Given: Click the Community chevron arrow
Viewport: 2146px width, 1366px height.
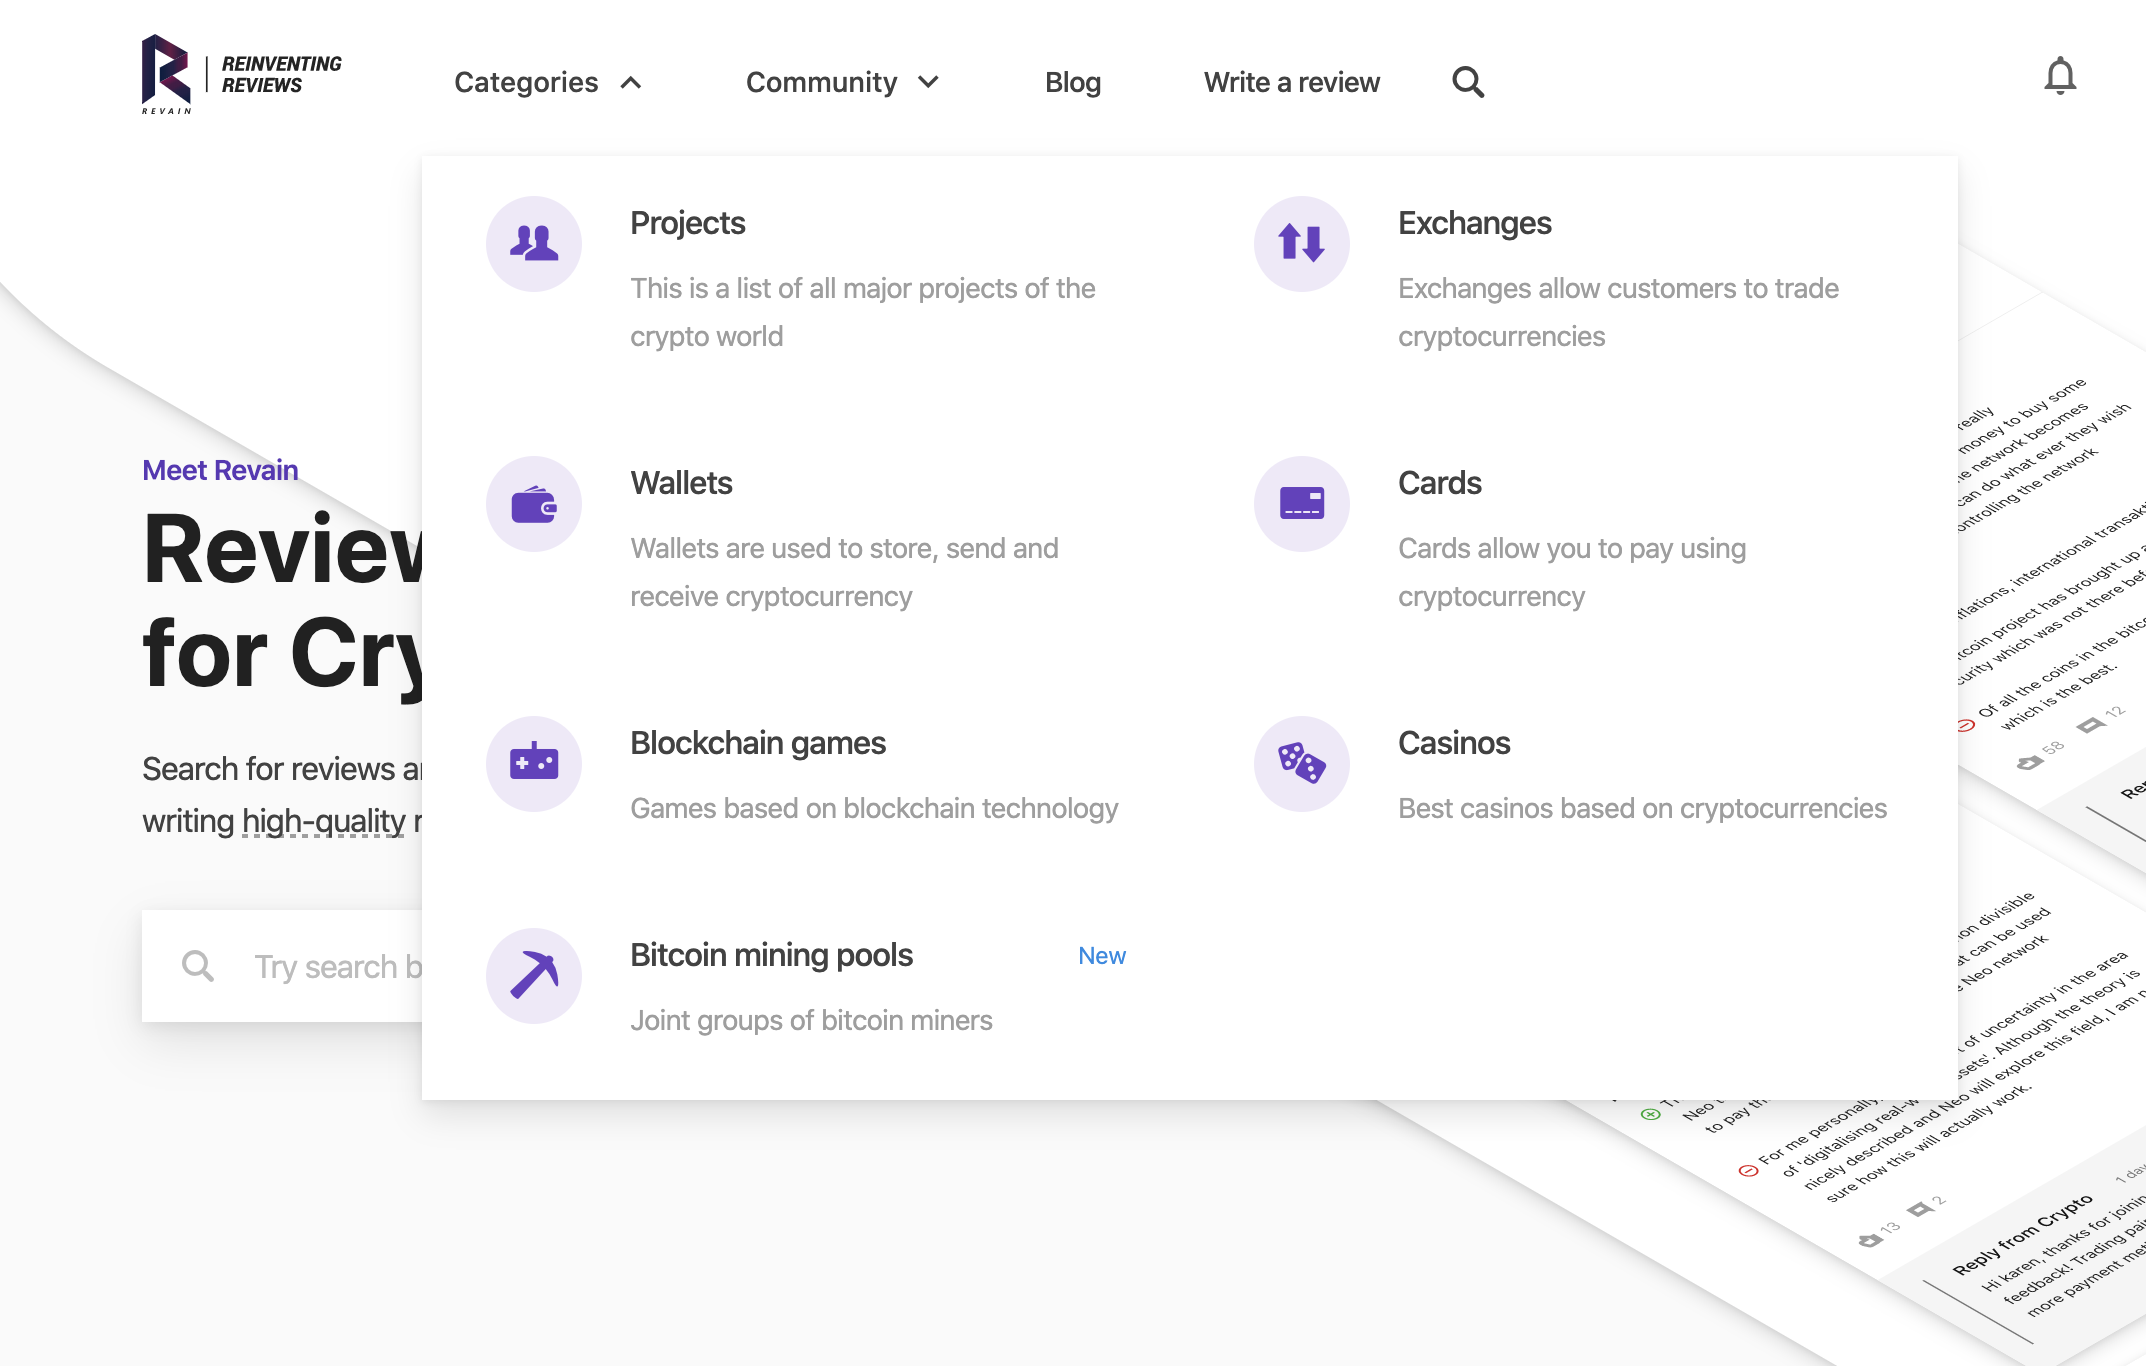Looking at the screenshot, I should pyautogui.click(x=928, y=82).
